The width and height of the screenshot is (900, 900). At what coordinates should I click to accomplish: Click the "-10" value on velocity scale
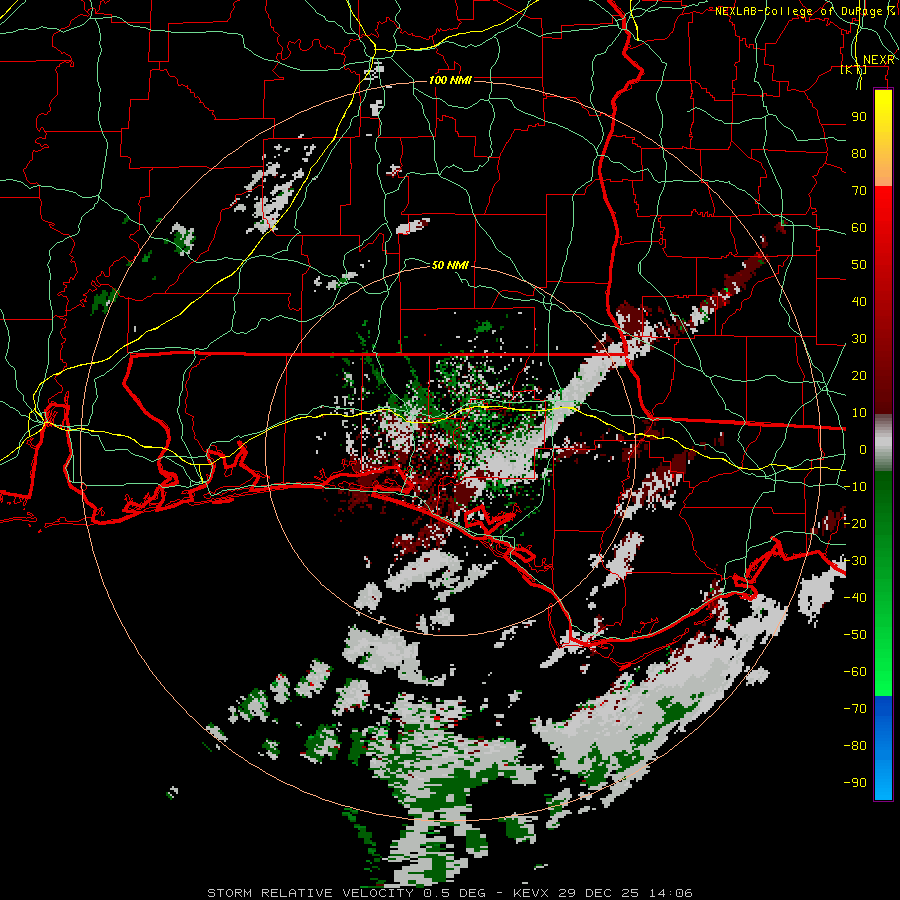pyautogui.click(x=855, y=487)
